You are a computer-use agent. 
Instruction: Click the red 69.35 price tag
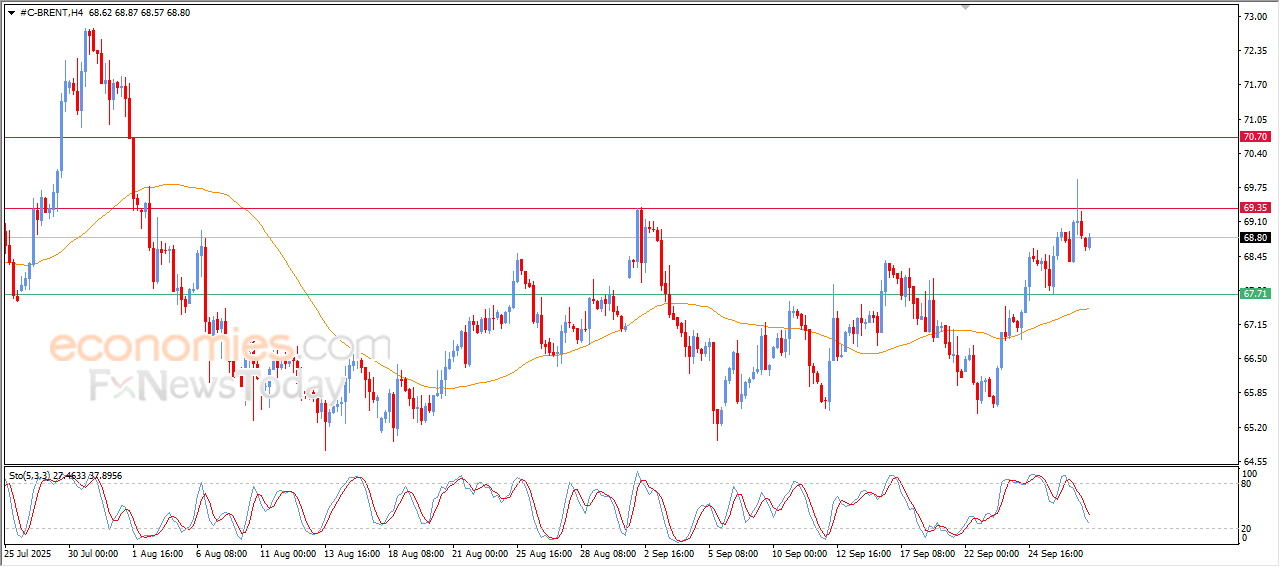[x=1255, y=208]
